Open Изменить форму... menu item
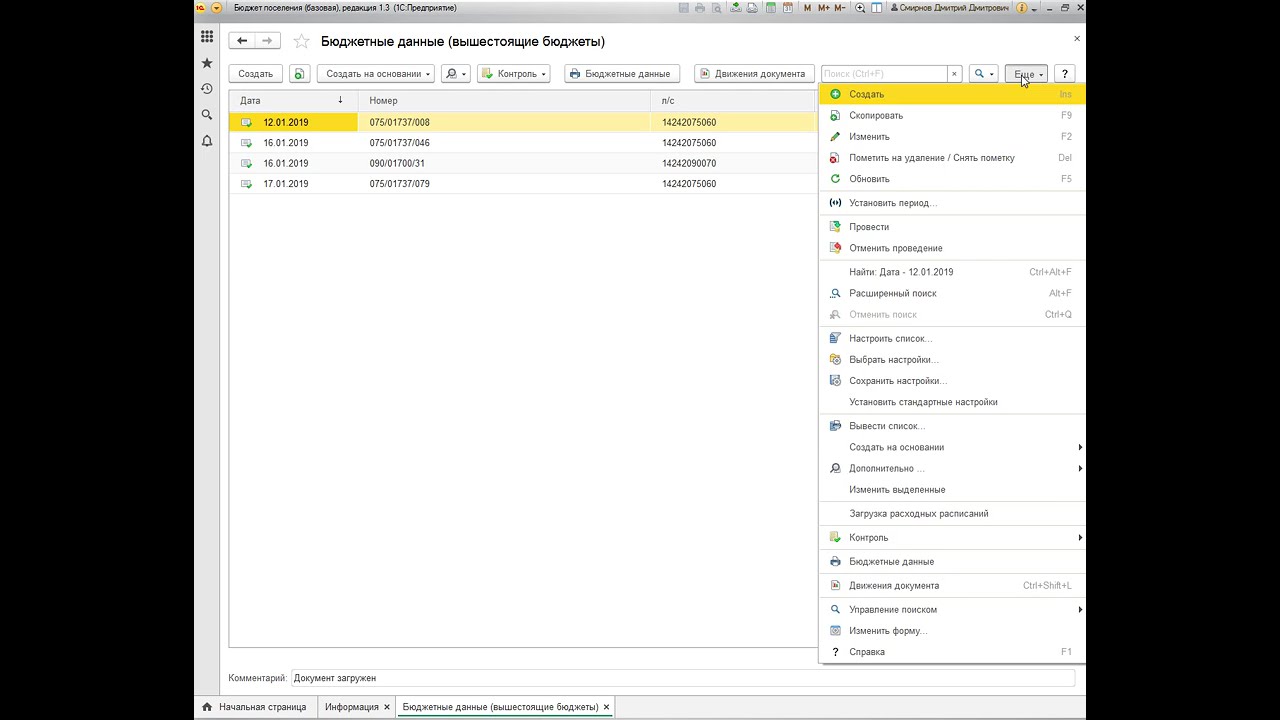 click(951, 631)
